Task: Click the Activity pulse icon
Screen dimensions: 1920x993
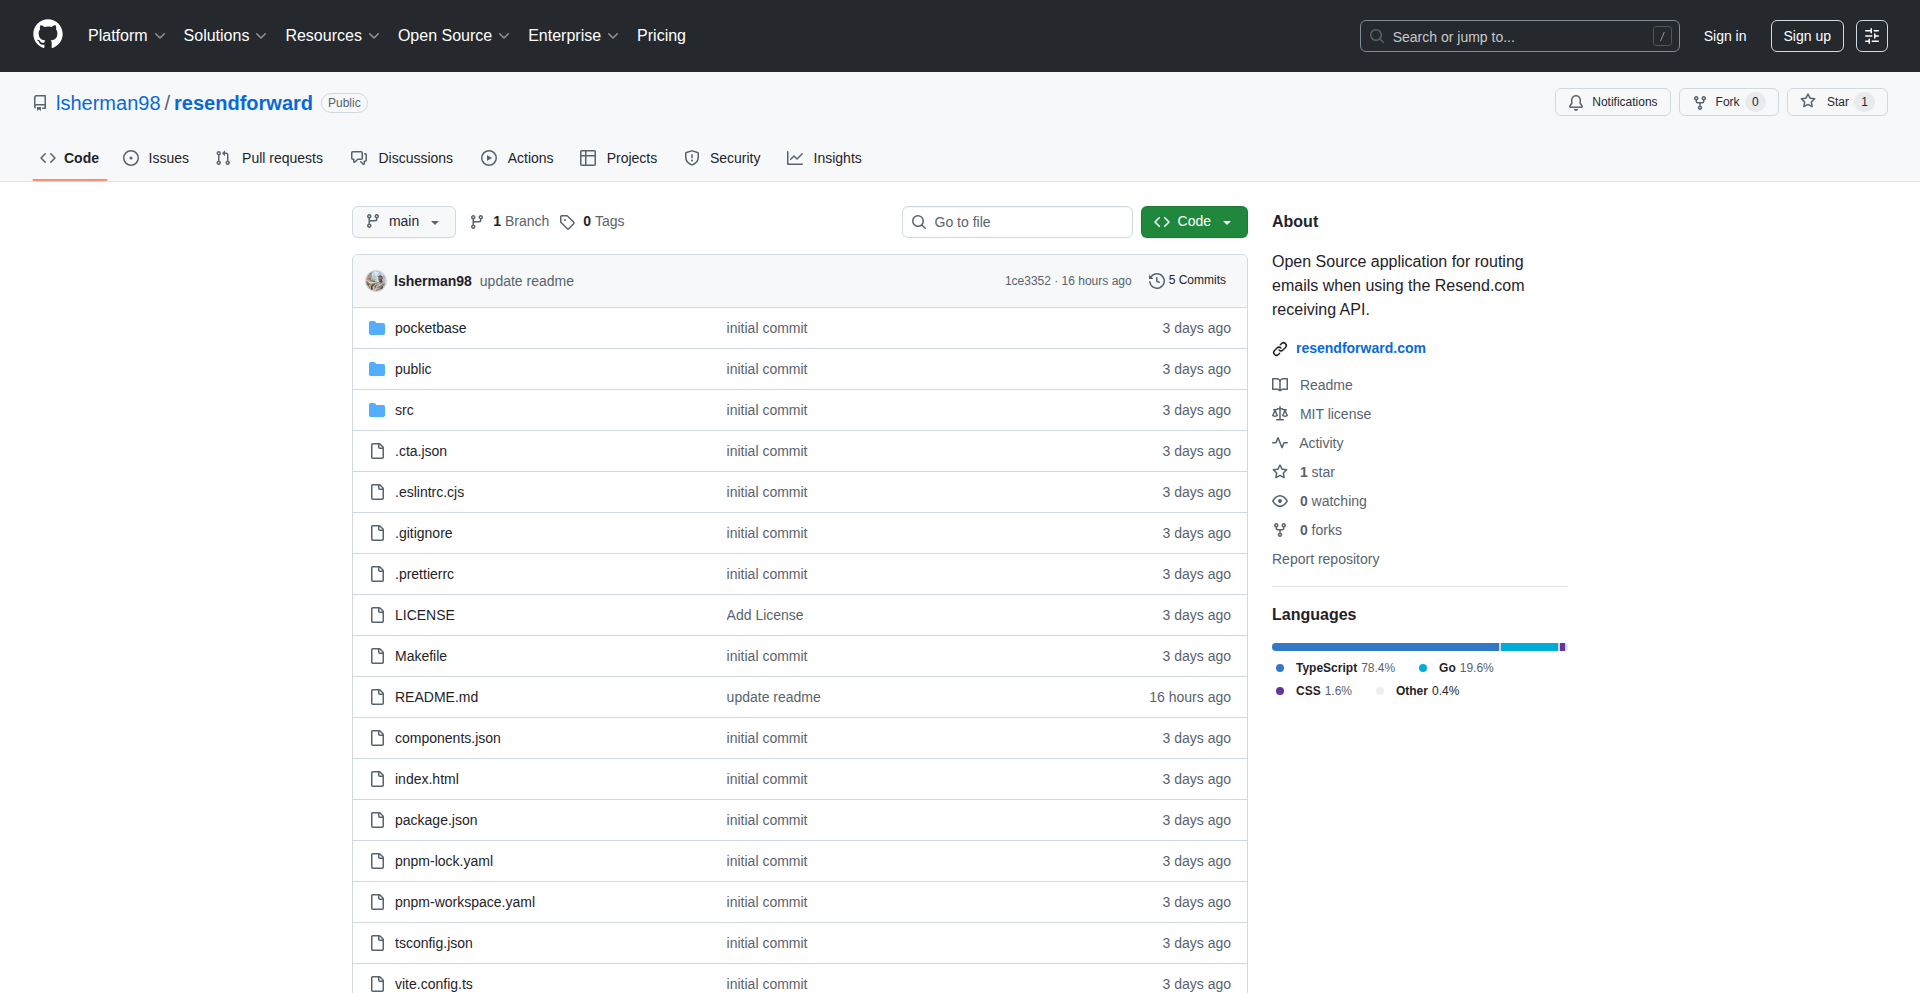Action: click(1281, 442)
